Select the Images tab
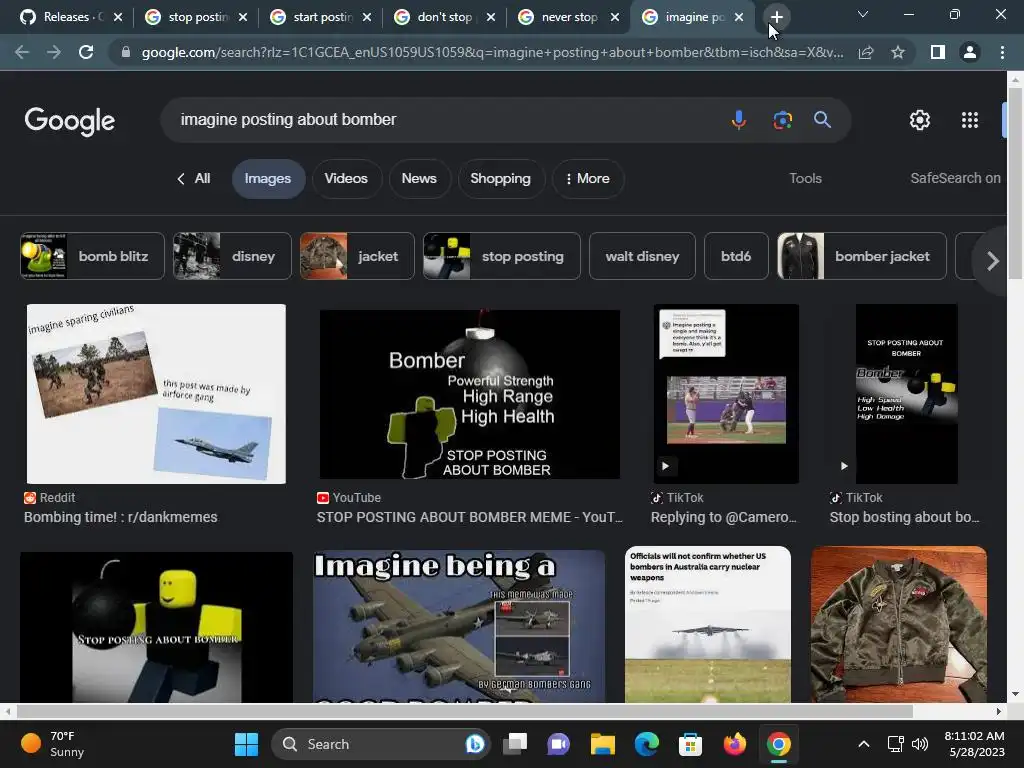1024x768 pixels. pos(268,178)
